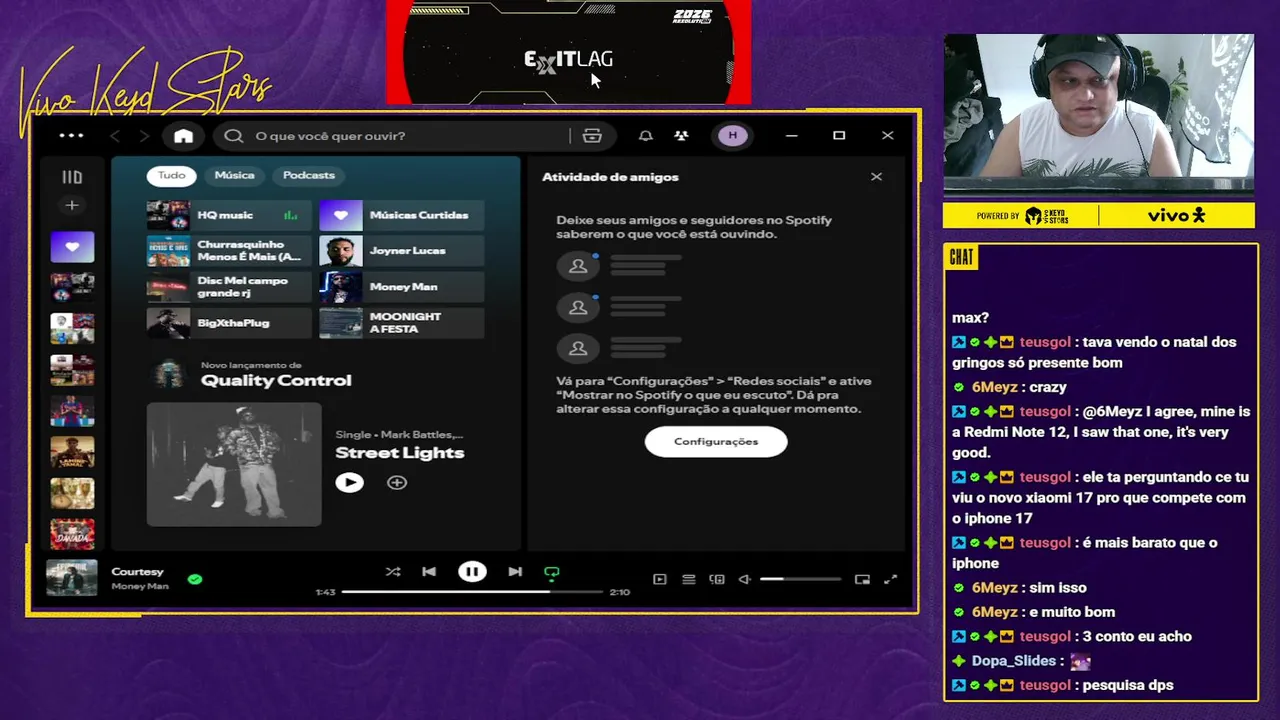Select the 'Tudo' filter chip
Image resolution: width=1280 pixels, height=720 pixels.
coord(171,175)
